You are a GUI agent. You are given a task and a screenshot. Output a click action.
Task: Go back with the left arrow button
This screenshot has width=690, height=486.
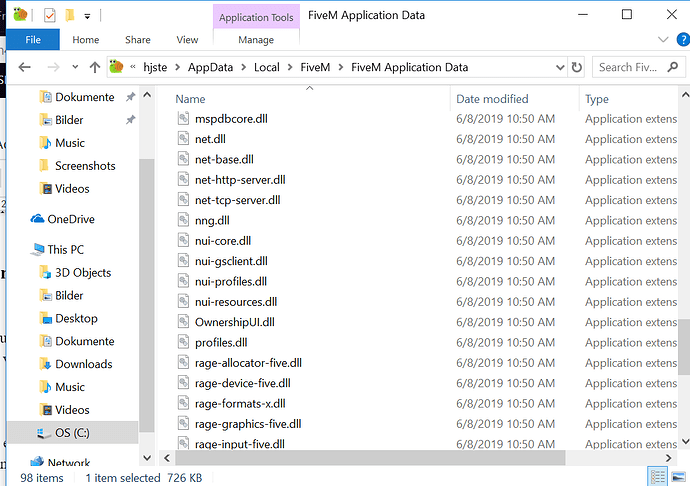[25, 67]
